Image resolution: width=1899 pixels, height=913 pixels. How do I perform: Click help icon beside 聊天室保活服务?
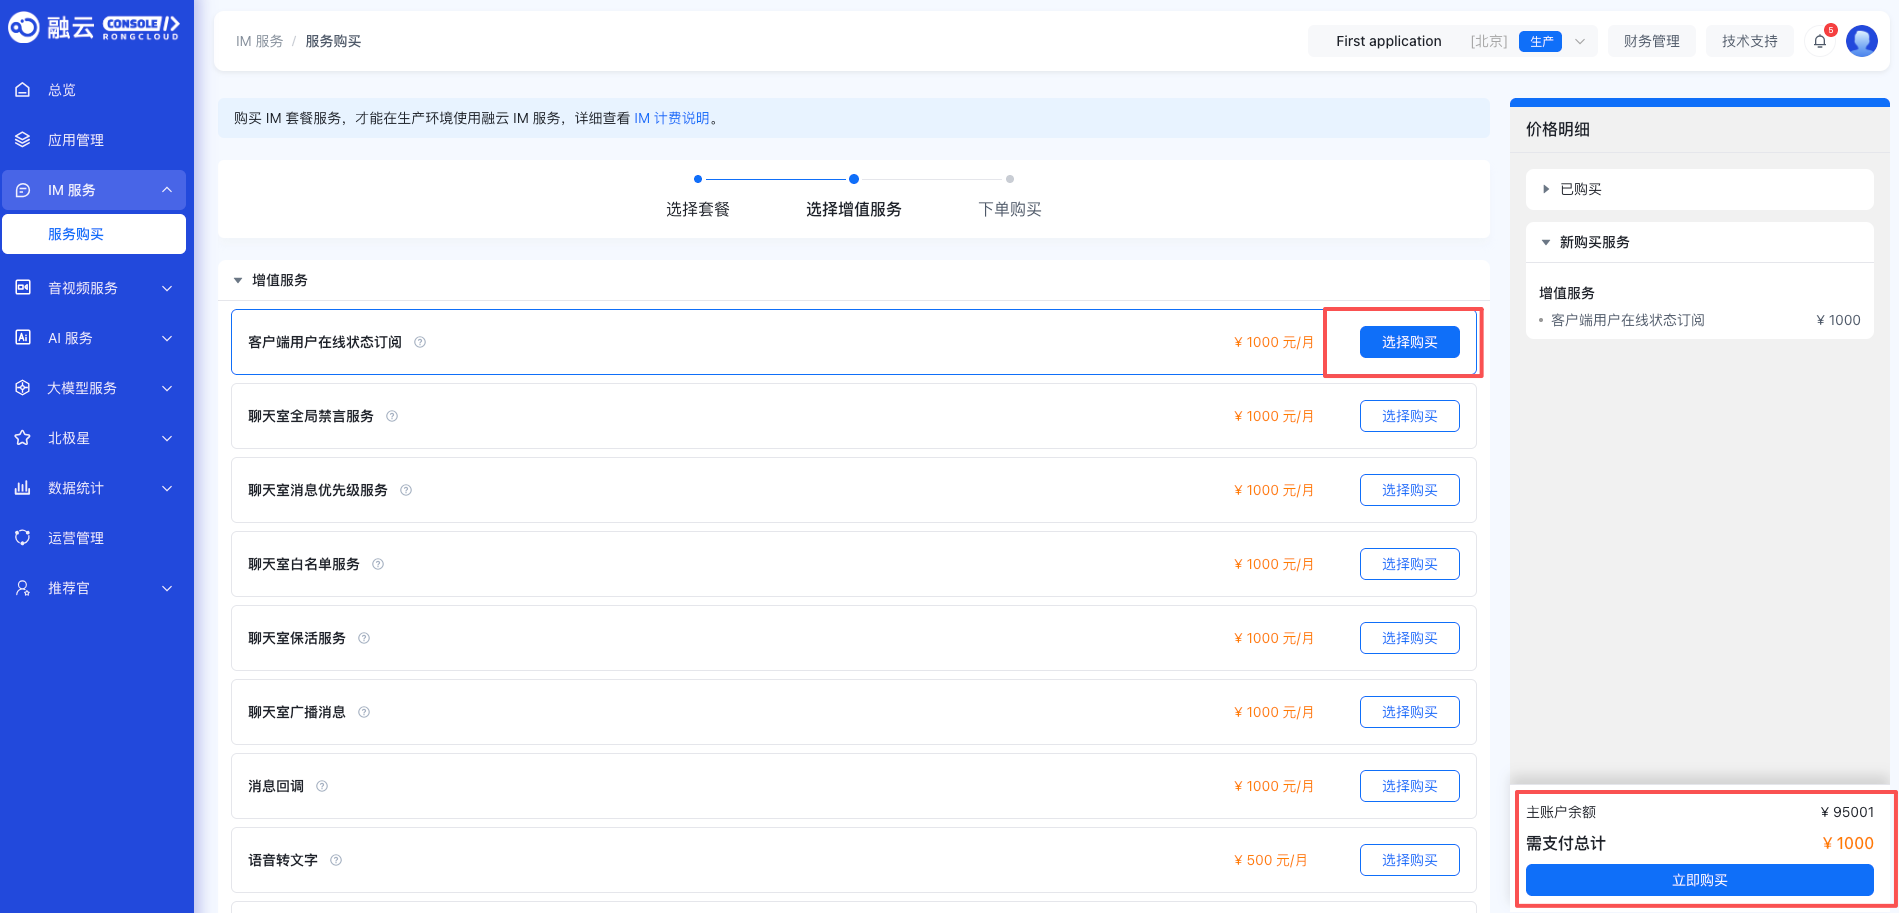tap(364, 638)
